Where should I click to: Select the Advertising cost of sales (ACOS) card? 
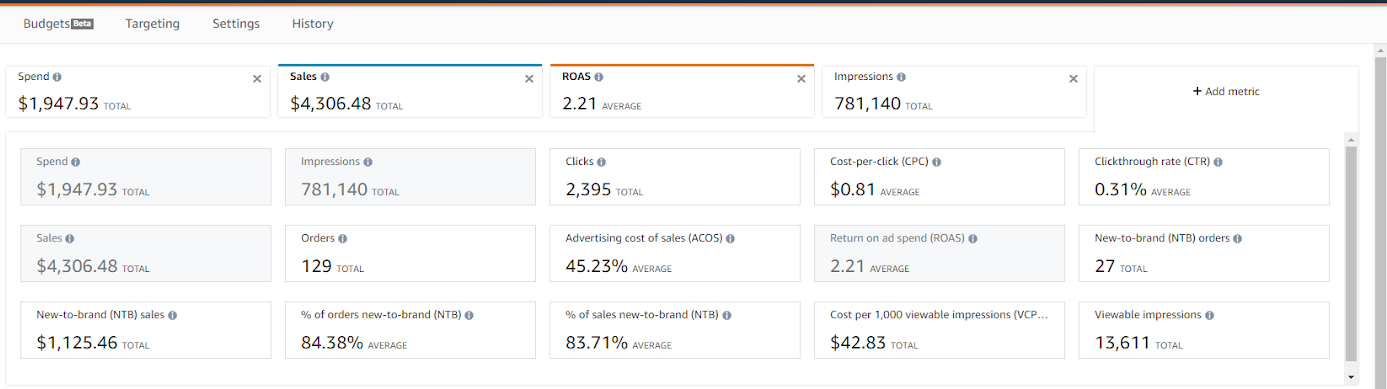[675, 254]
